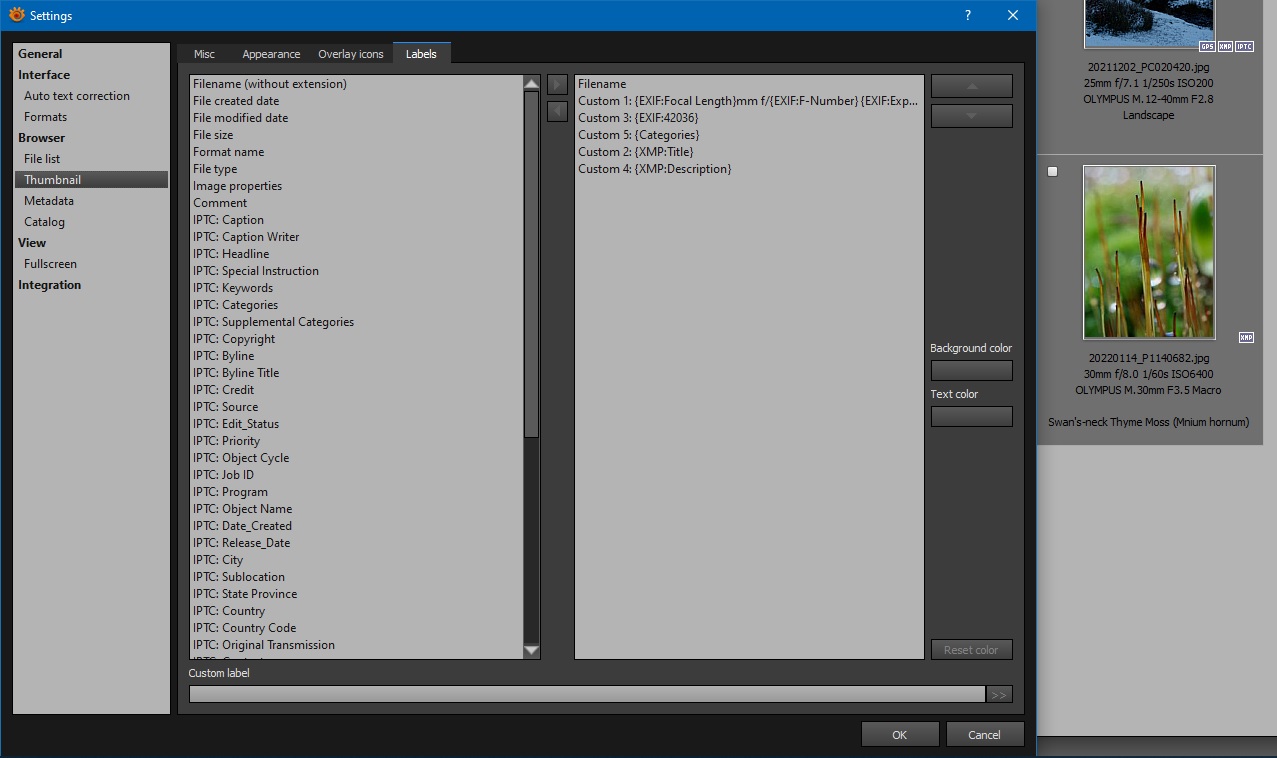Pick the Text color swatch
The height and width of the screenshot is (758, 1277).
(971, 416)
